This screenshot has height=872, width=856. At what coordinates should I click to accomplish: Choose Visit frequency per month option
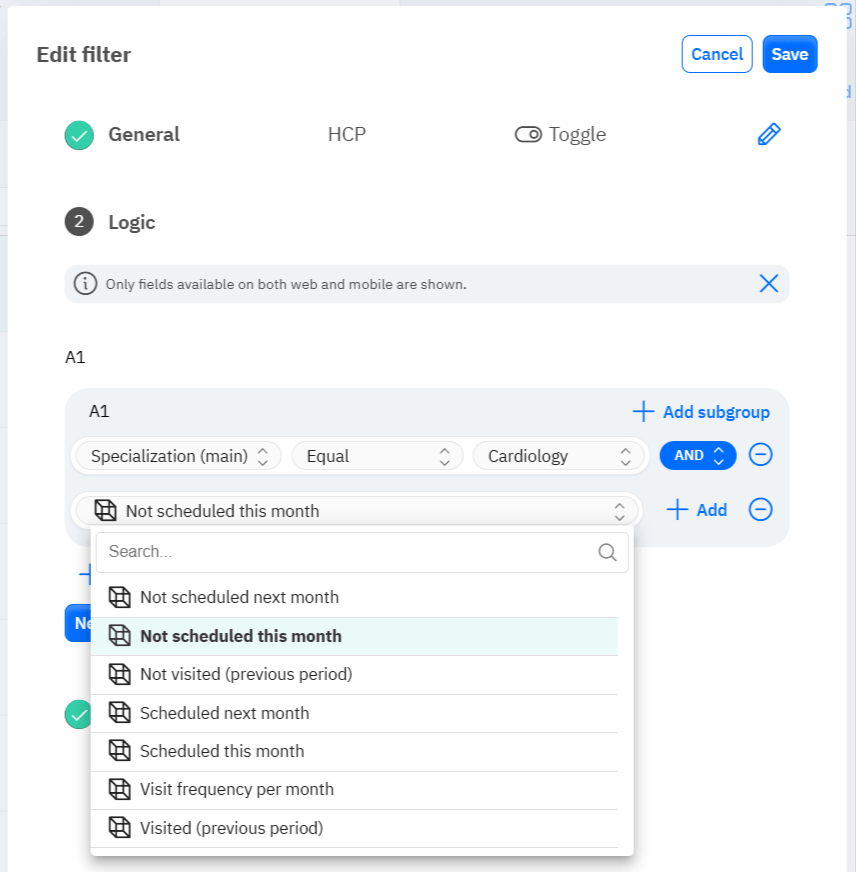[354, 790]
